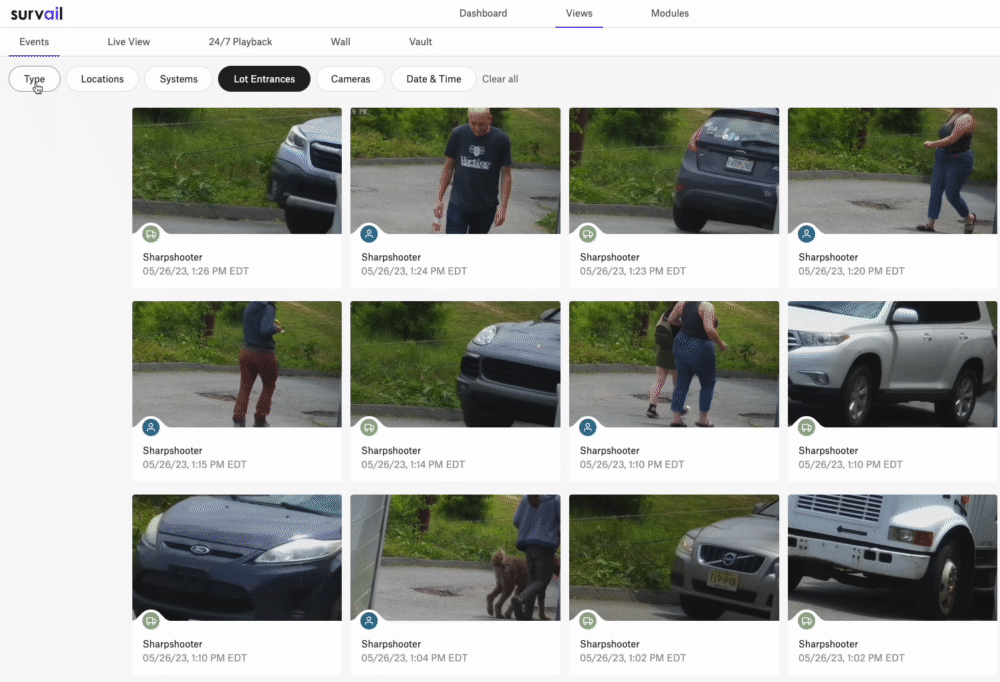Open the Vault tab
Screen dimensions: 1000x682
420,42
